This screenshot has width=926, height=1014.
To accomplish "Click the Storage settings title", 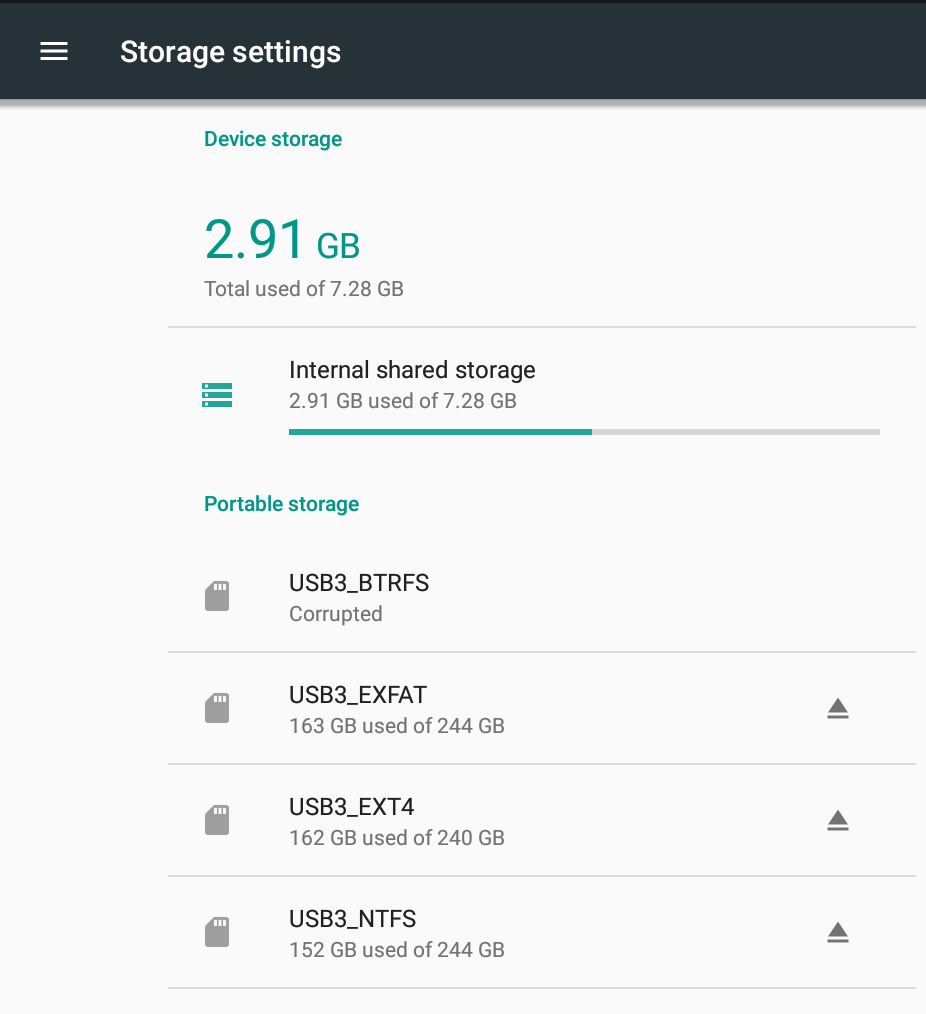I will pos(230,52).
